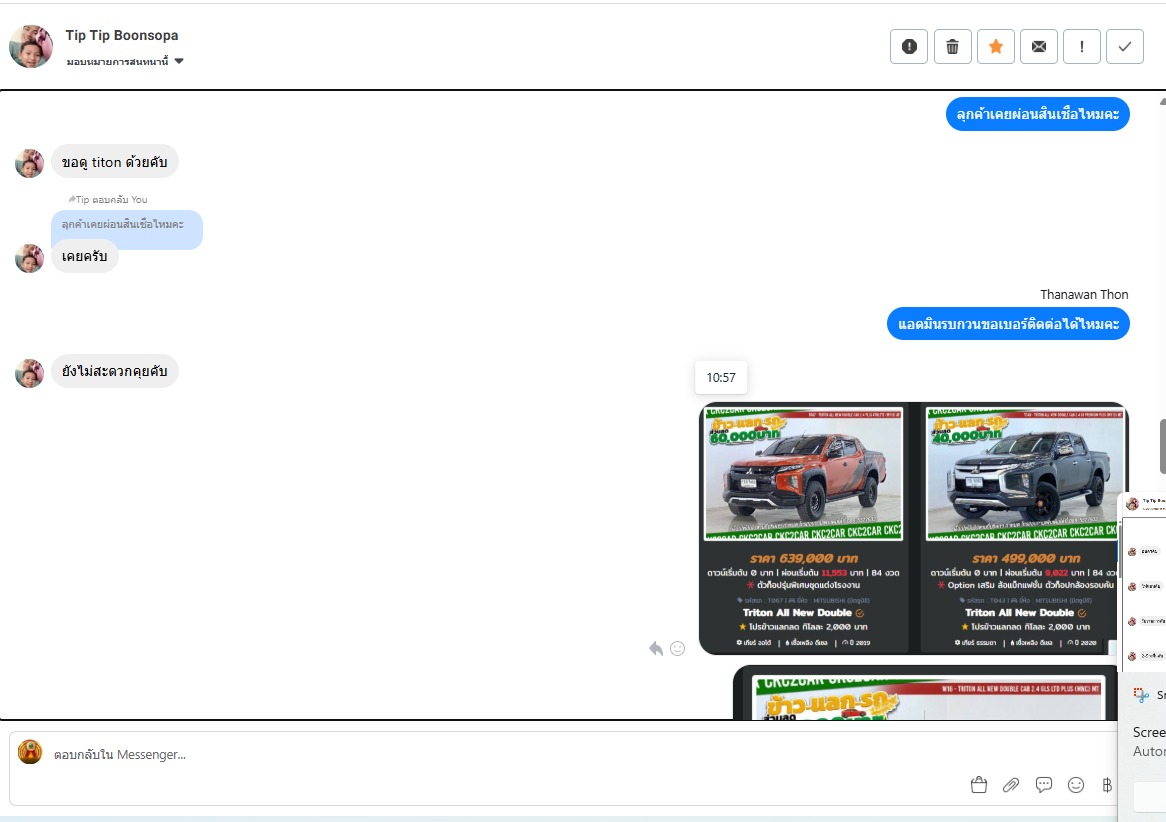Add a reaction with the smiley beside images
Screen dimensions: 1166x822
[x=677, y=649]
